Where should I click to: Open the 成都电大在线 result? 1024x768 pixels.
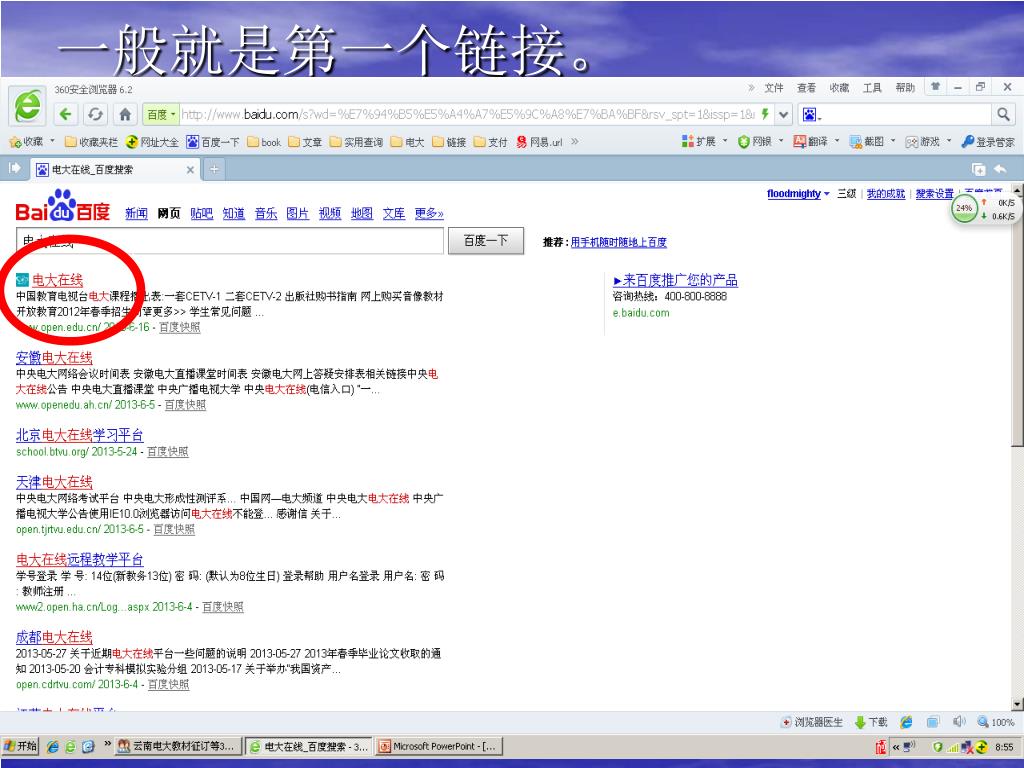tap(54, 637)
